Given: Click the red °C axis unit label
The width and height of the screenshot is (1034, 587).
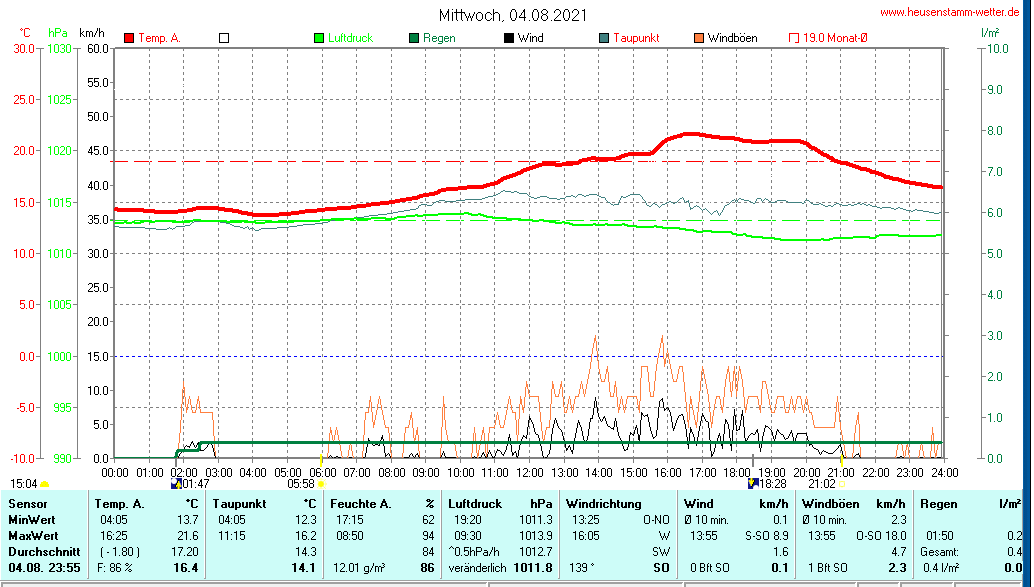Looking at the screenshot, I should pos(24,33).
